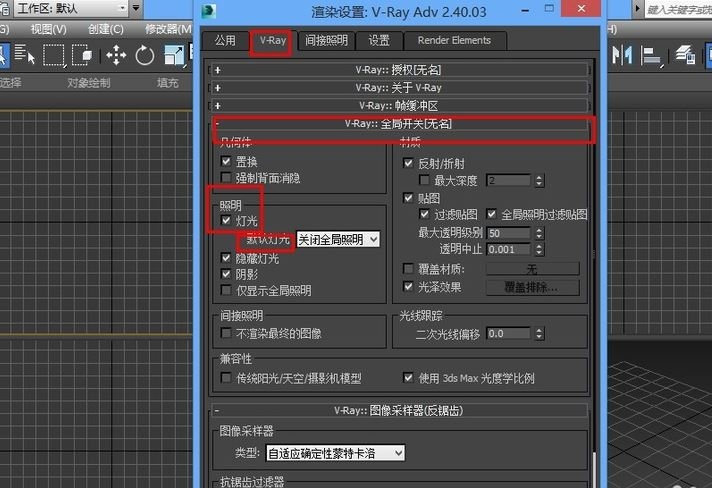Enable 强制背面消隐 checkbox

tap(226, 177)
